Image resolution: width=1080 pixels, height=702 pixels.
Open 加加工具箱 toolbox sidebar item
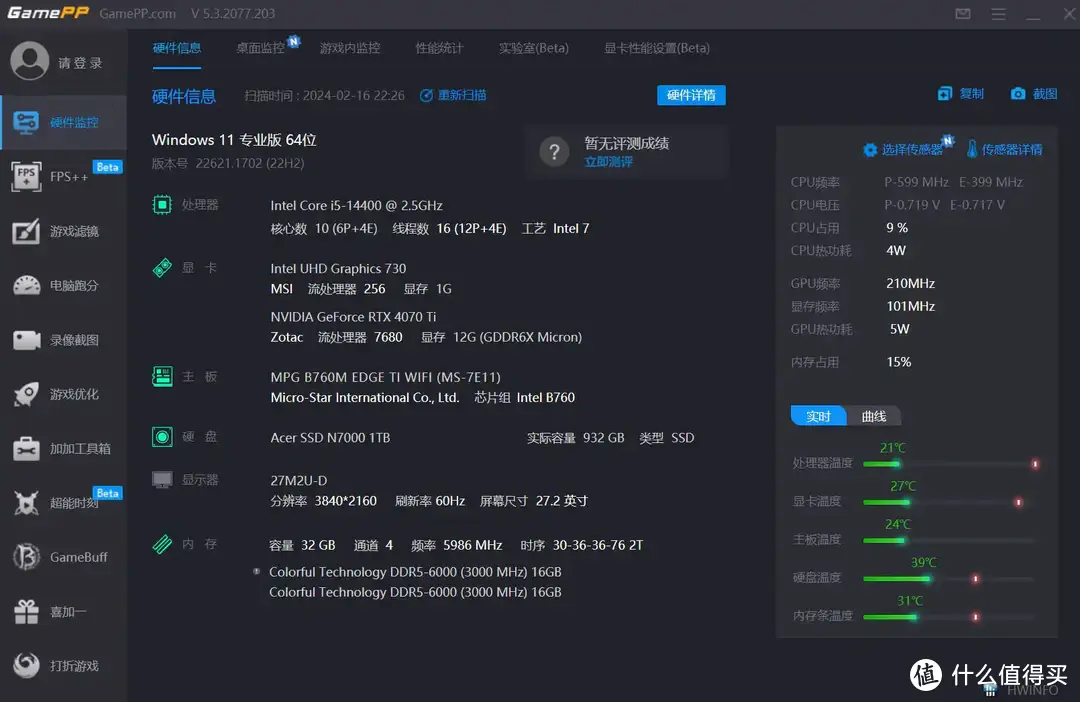[x=63, y=448]
